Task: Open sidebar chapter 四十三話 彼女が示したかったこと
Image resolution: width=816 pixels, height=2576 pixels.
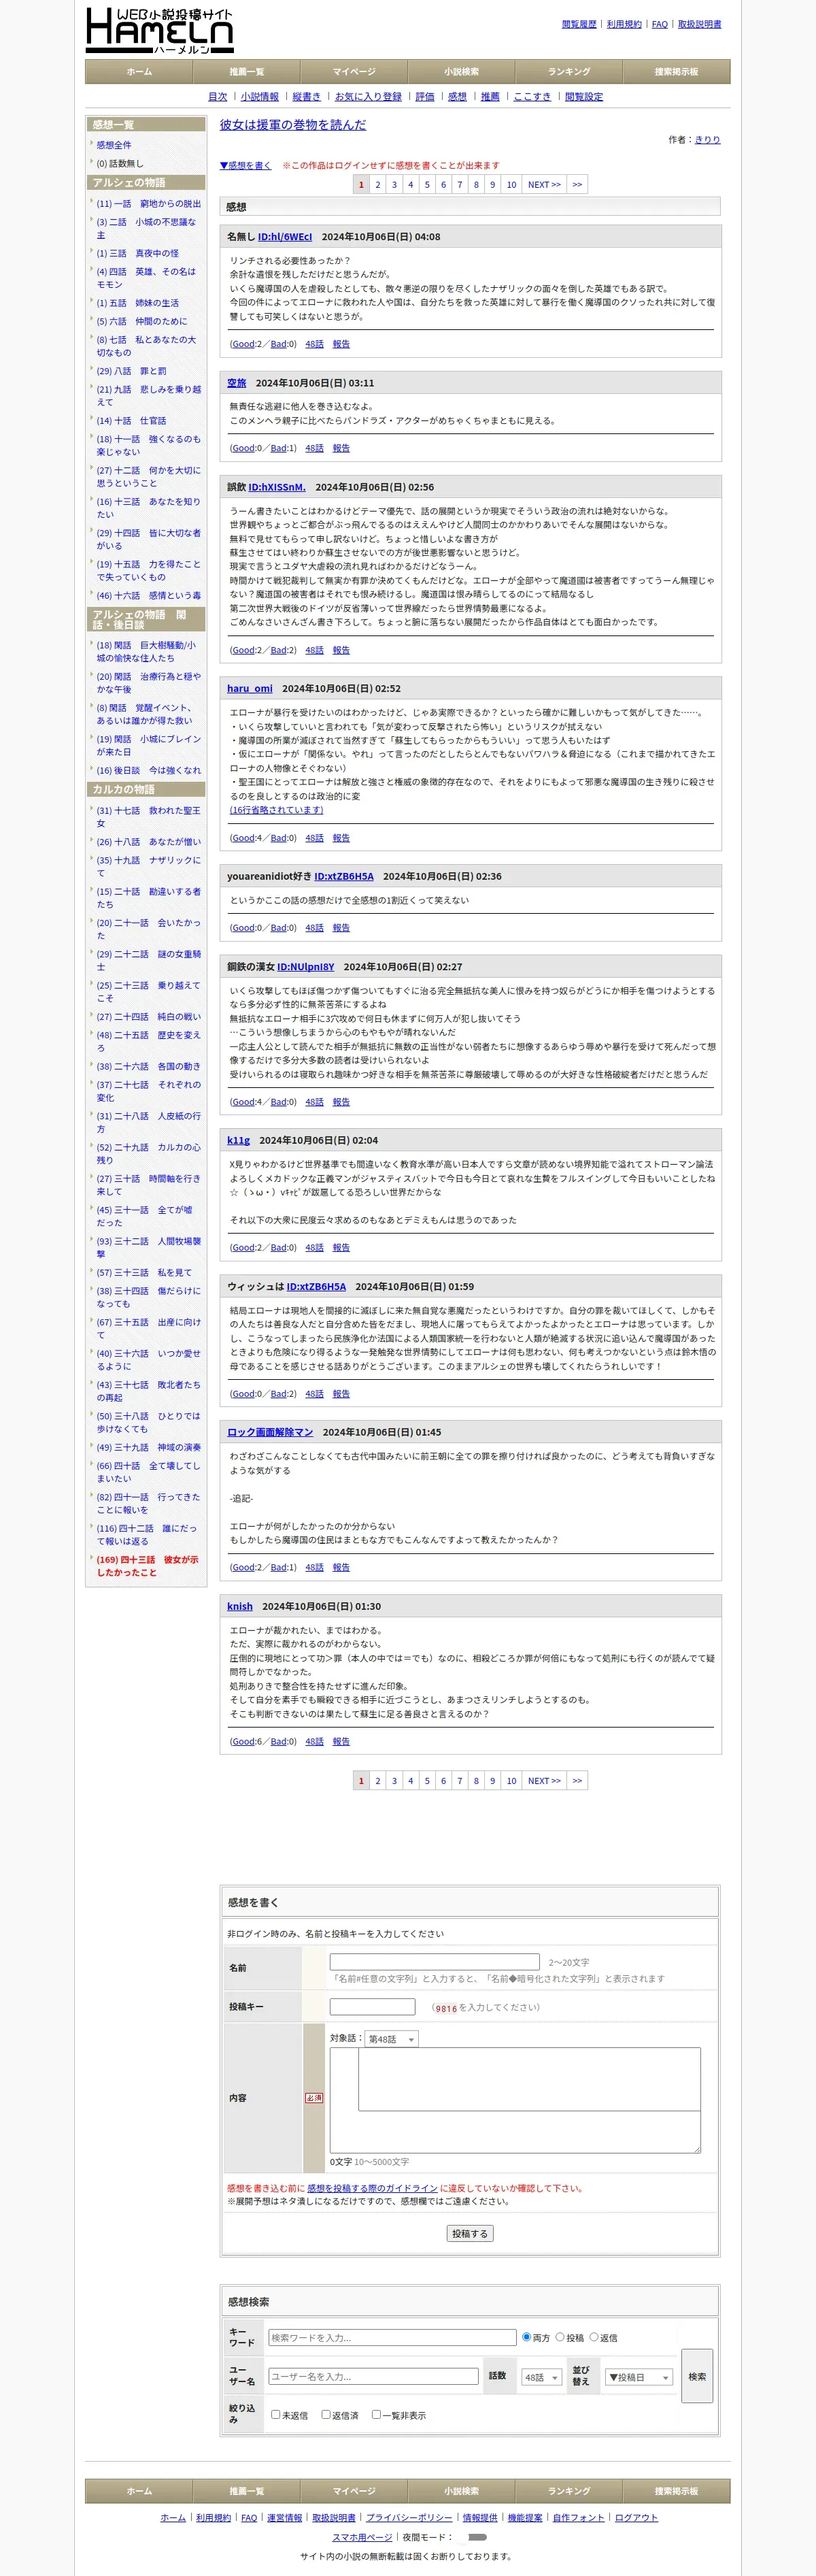Action: point(147,1566)
